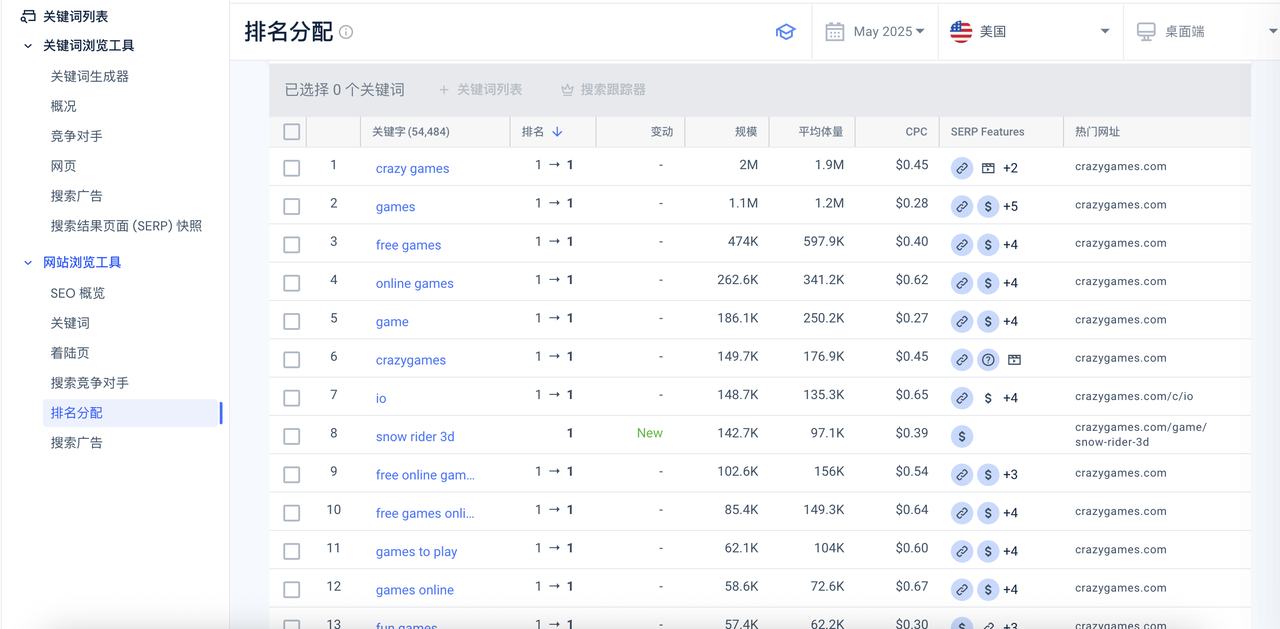Open SEO 概览 in the sidebar
This screenshot has height=629, width=1280.
coord(78,293)
